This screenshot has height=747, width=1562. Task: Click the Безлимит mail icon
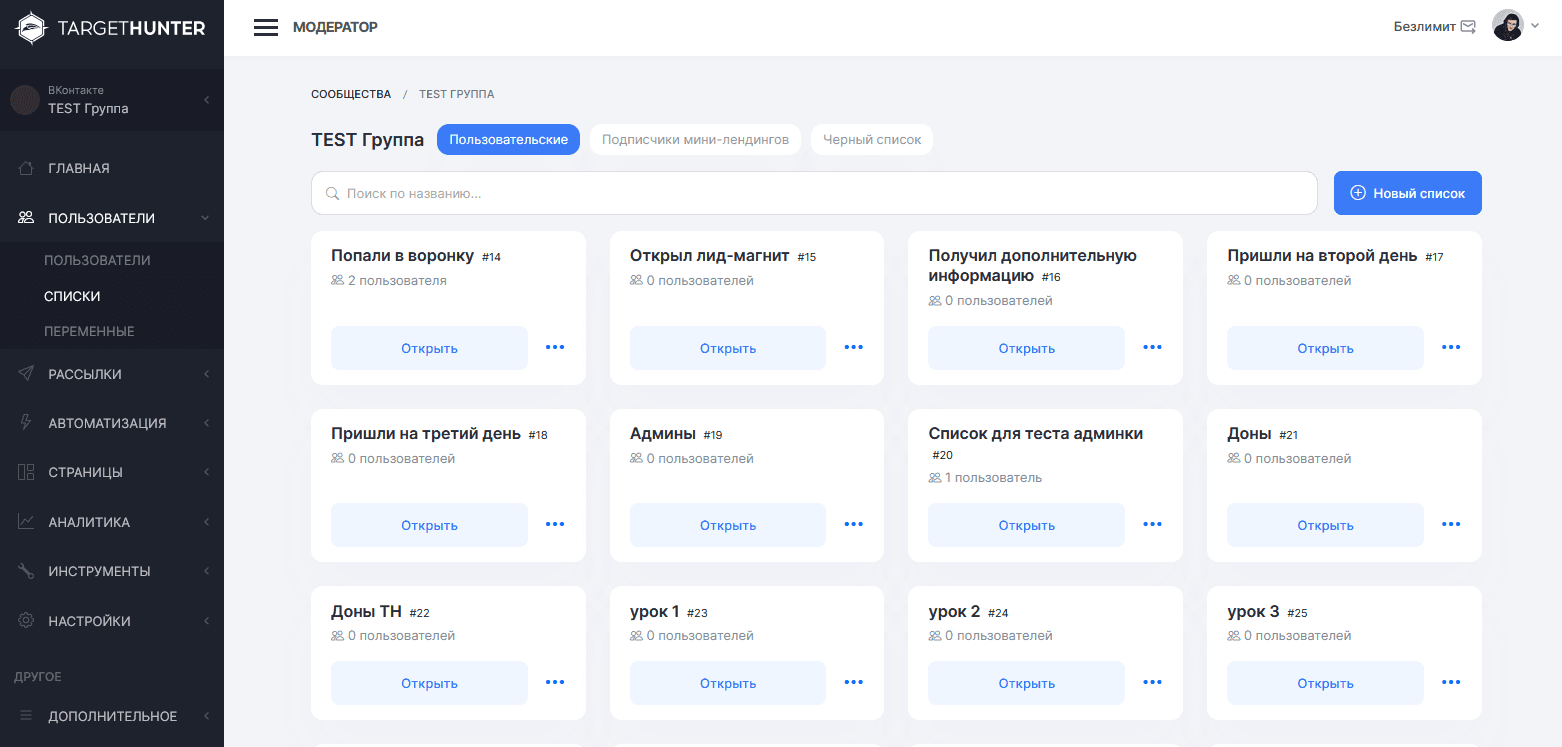1468,27
